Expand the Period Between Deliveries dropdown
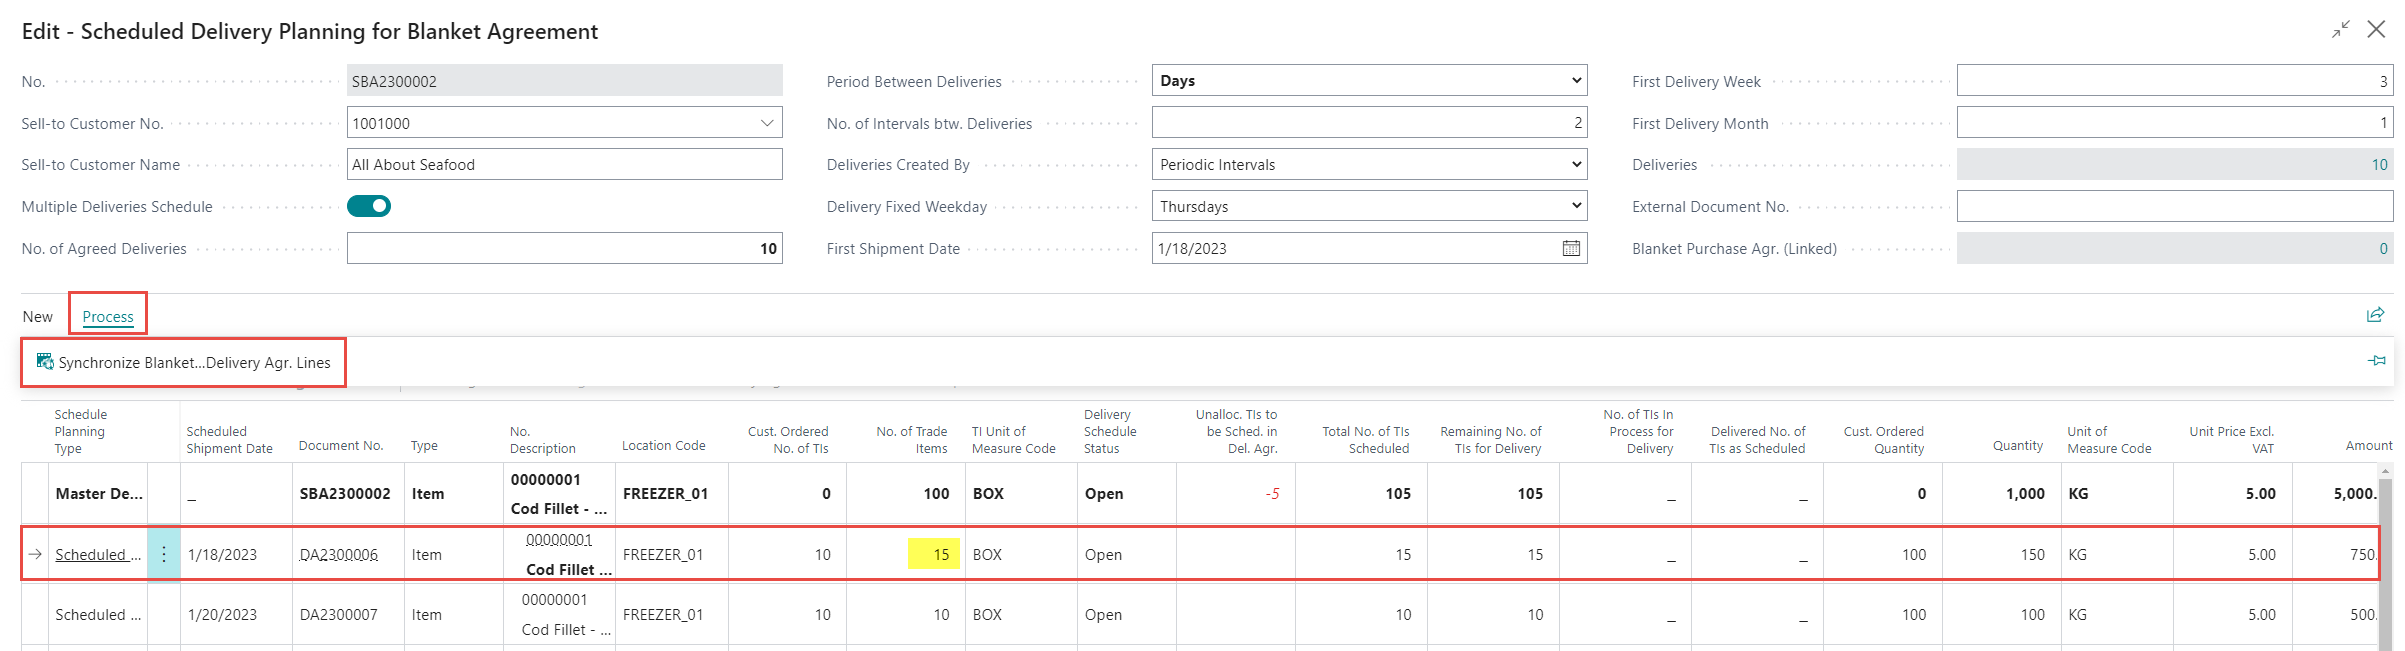 click(1576, 81)
